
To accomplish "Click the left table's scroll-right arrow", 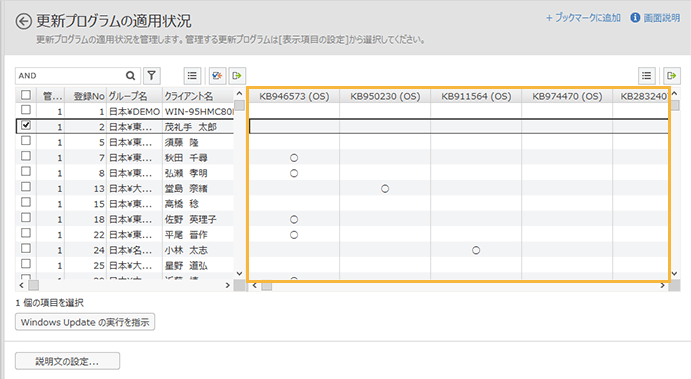I will (227, 286).
